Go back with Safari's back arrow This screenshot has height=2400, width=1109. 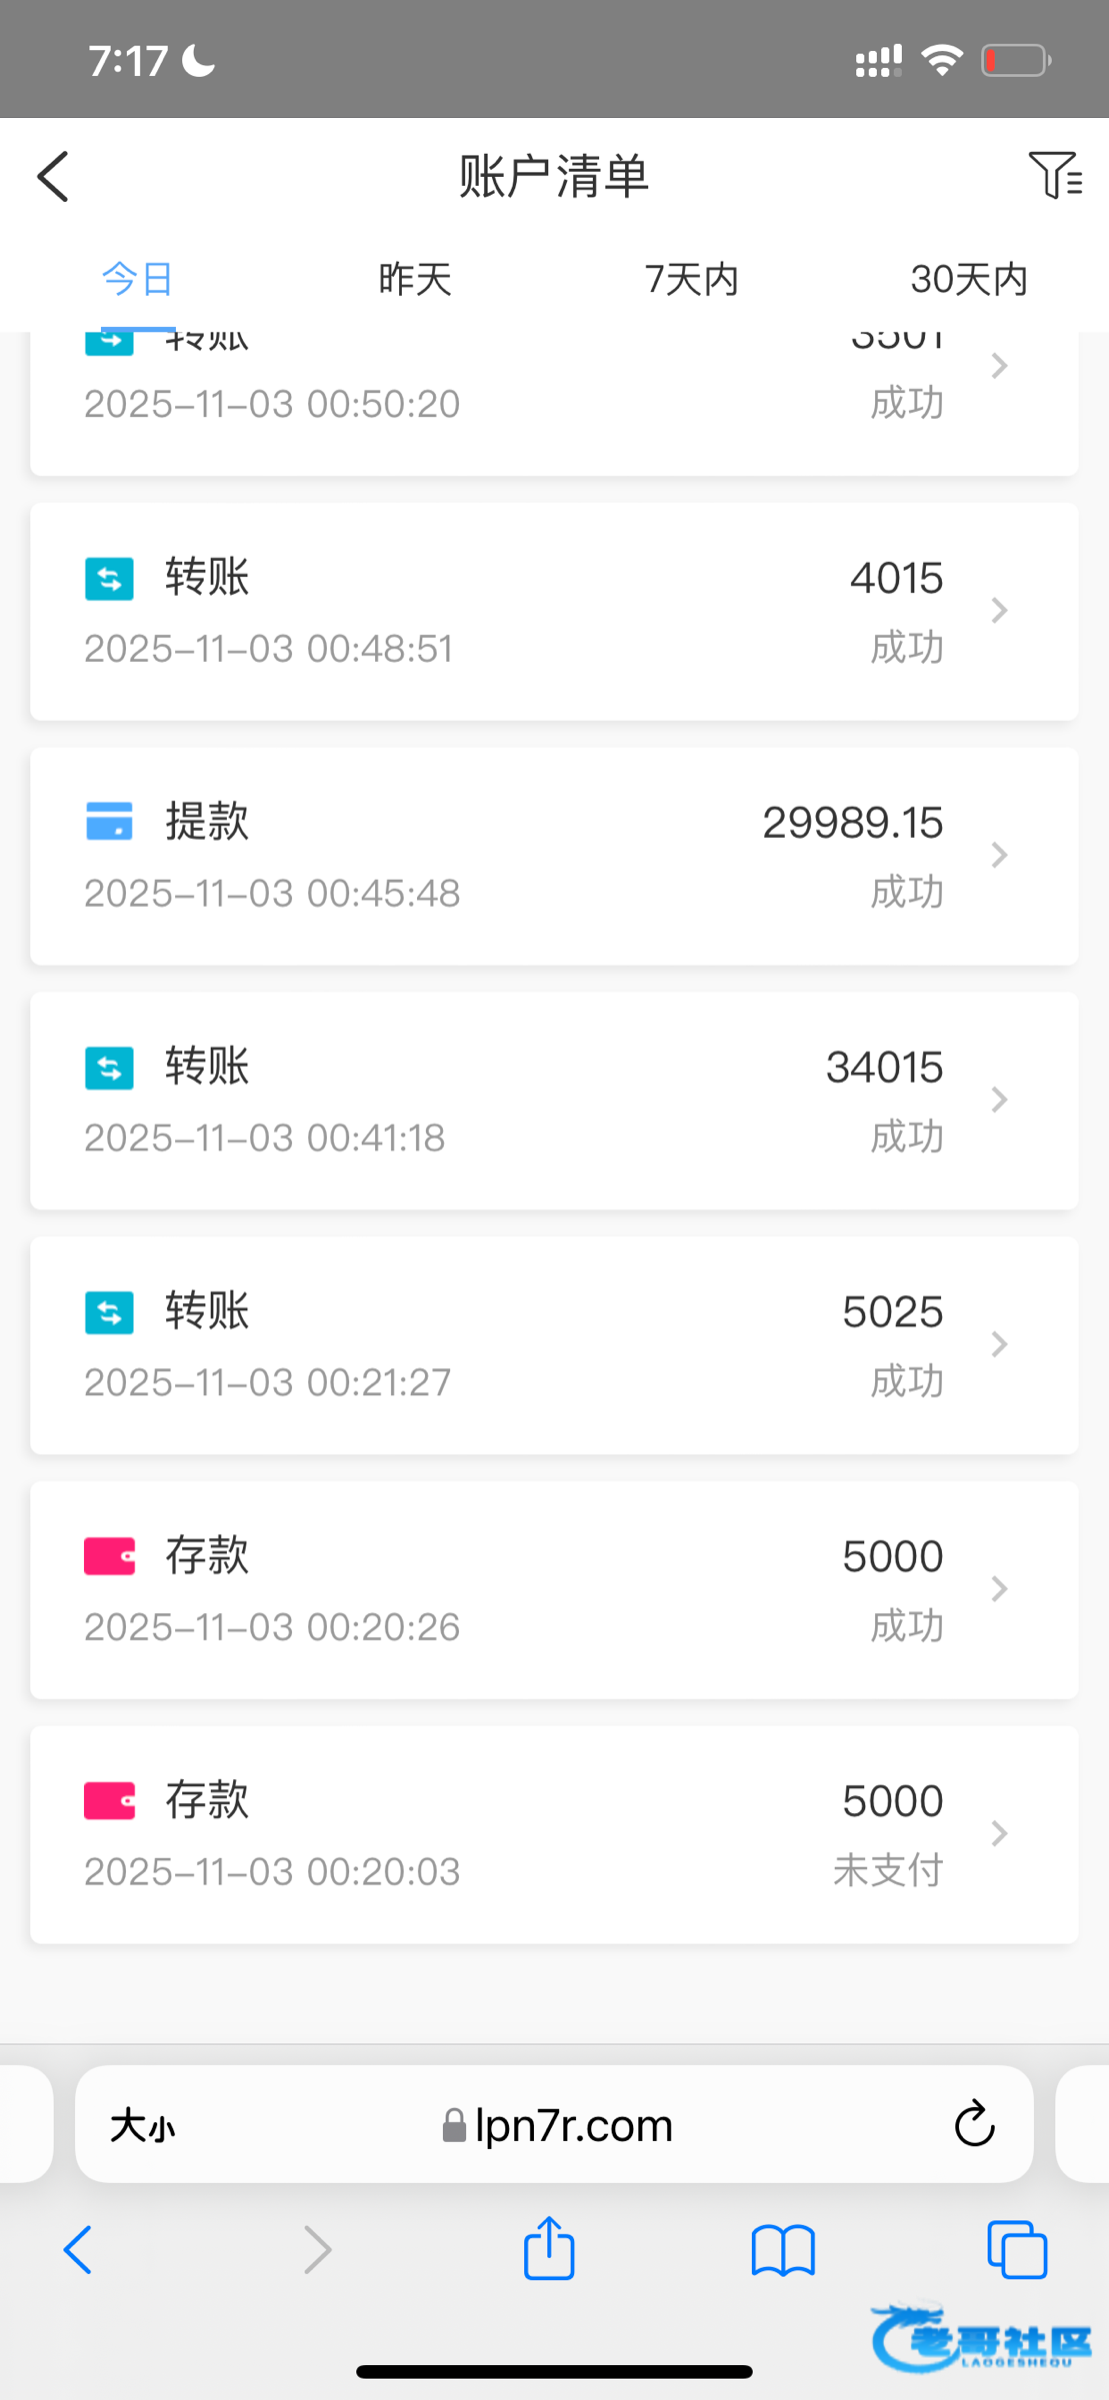click(x=78, y=2250)
